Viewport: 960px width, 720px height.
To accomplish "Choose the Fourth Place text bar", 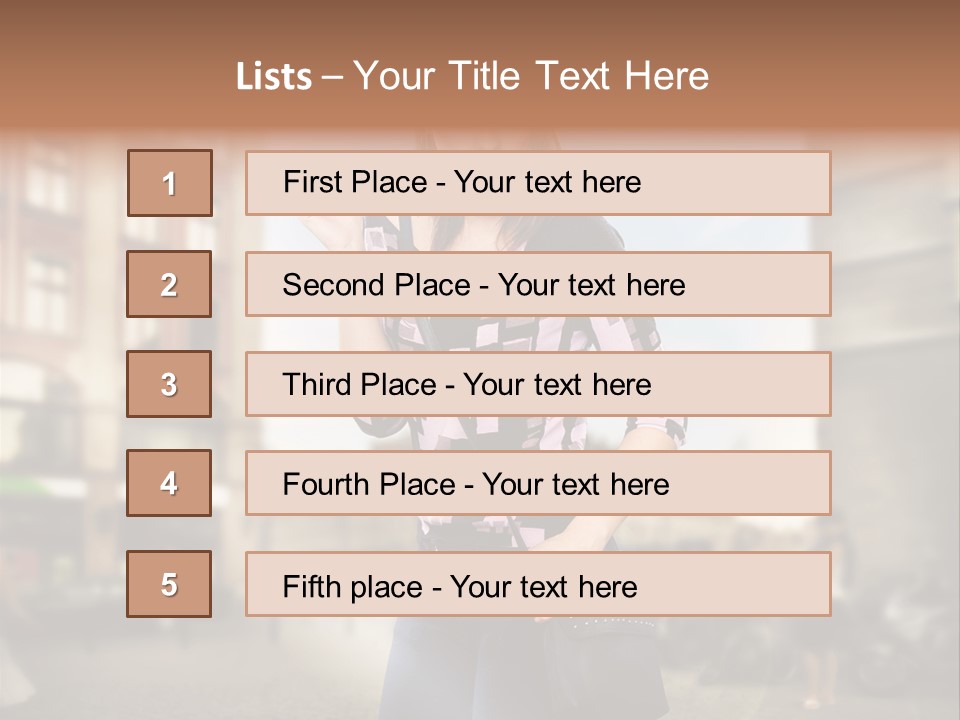I will (x=538, y=483).
